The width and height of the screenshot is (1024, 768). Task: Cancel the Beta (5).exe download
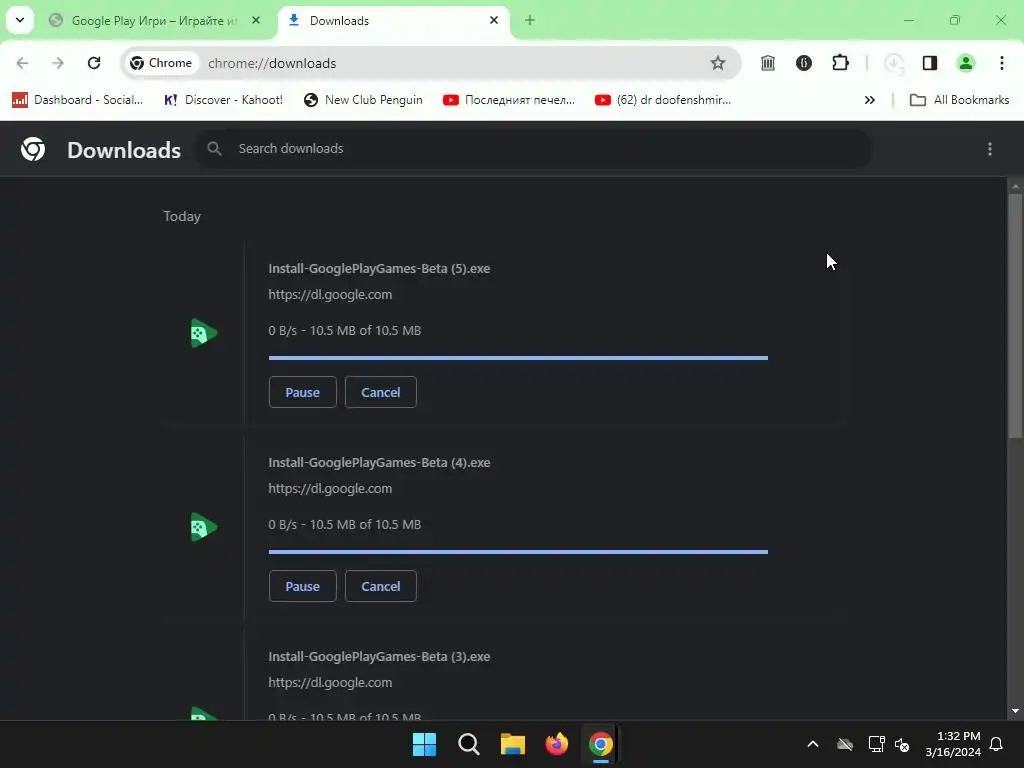tap(381, 392)
